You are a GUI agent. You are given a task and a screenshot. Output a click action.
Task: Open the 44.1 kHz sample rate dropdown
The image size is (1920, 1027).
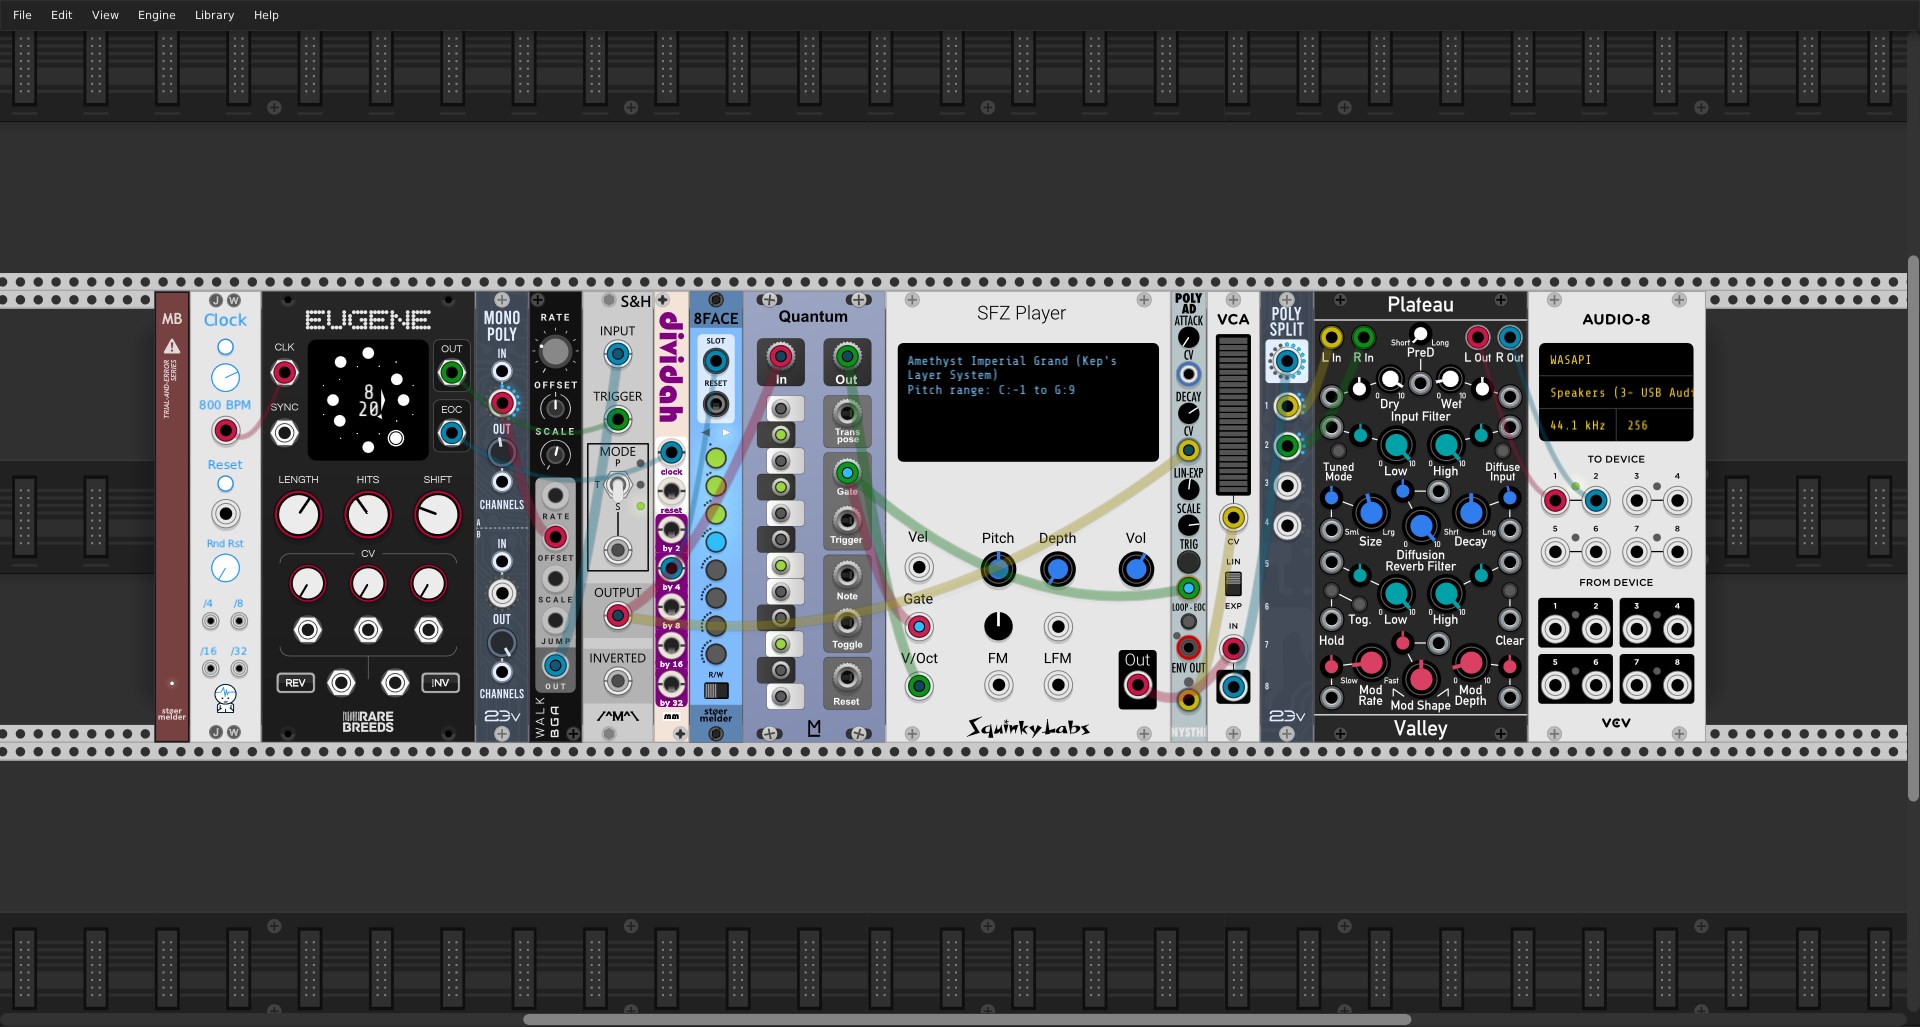(x=1577, y=426)
